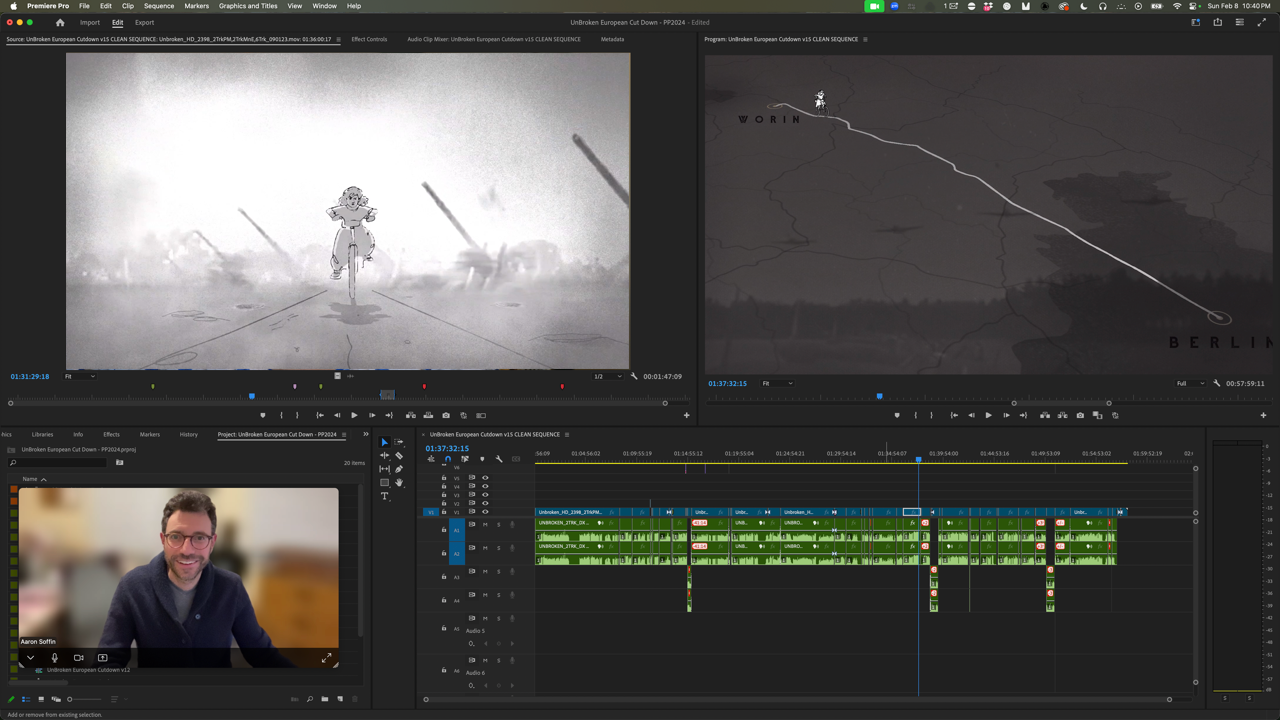This screenshot has height=720, width=1280.
Task: Hide V1 track output with eye icon
Action: [x=485, y=512]
